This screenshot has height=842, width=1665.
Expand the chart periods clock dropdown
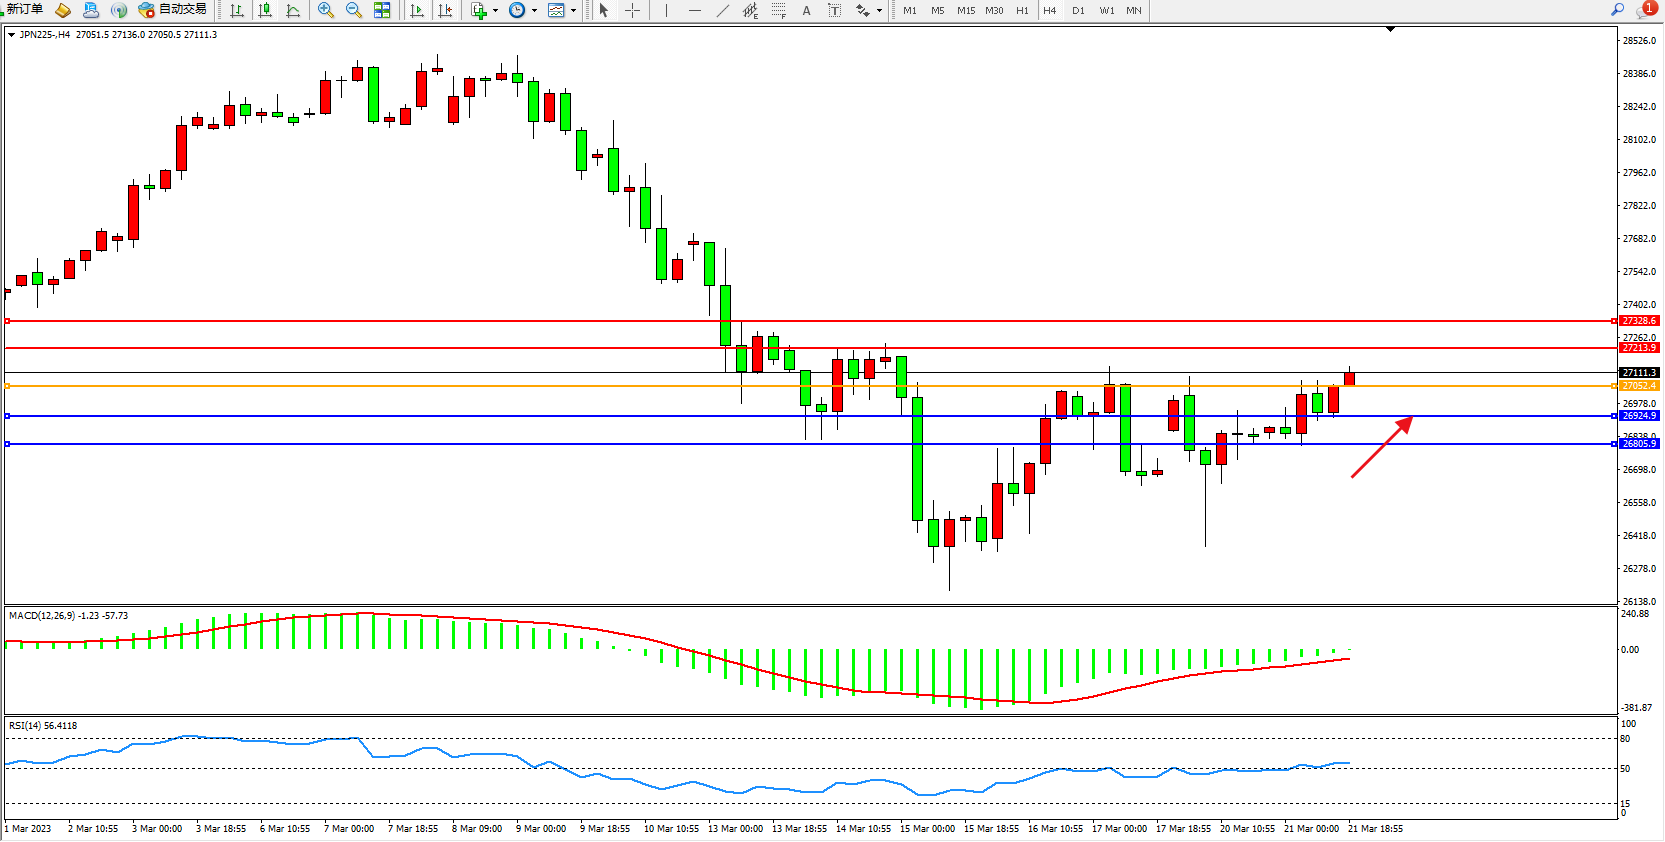[534, 11]
